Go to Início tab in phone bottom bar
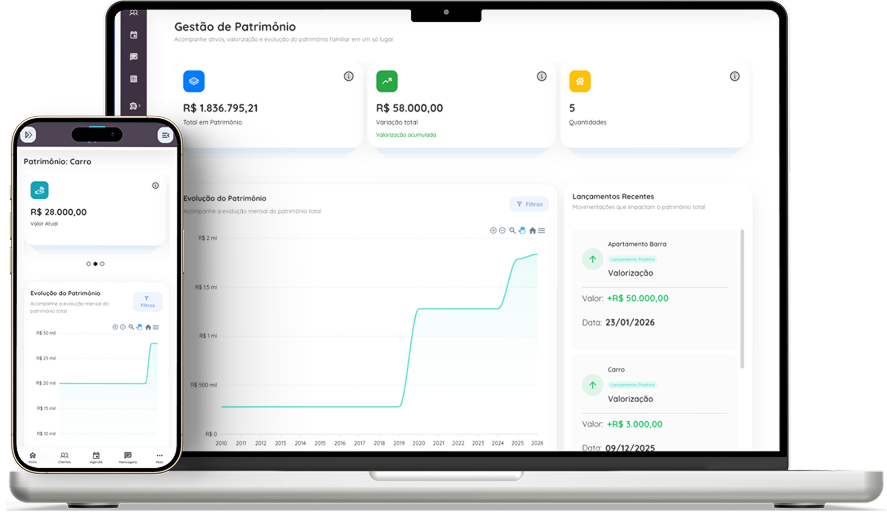This screenshot has height=519, width=887. tap(33, 457)
